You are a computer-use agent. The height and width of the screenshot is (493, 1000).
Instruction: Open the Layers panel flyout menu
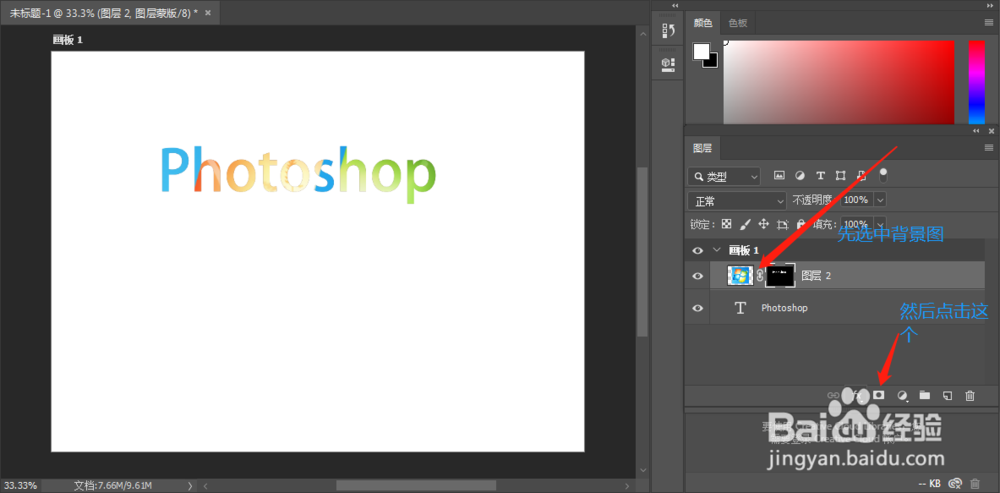point(989,148)
